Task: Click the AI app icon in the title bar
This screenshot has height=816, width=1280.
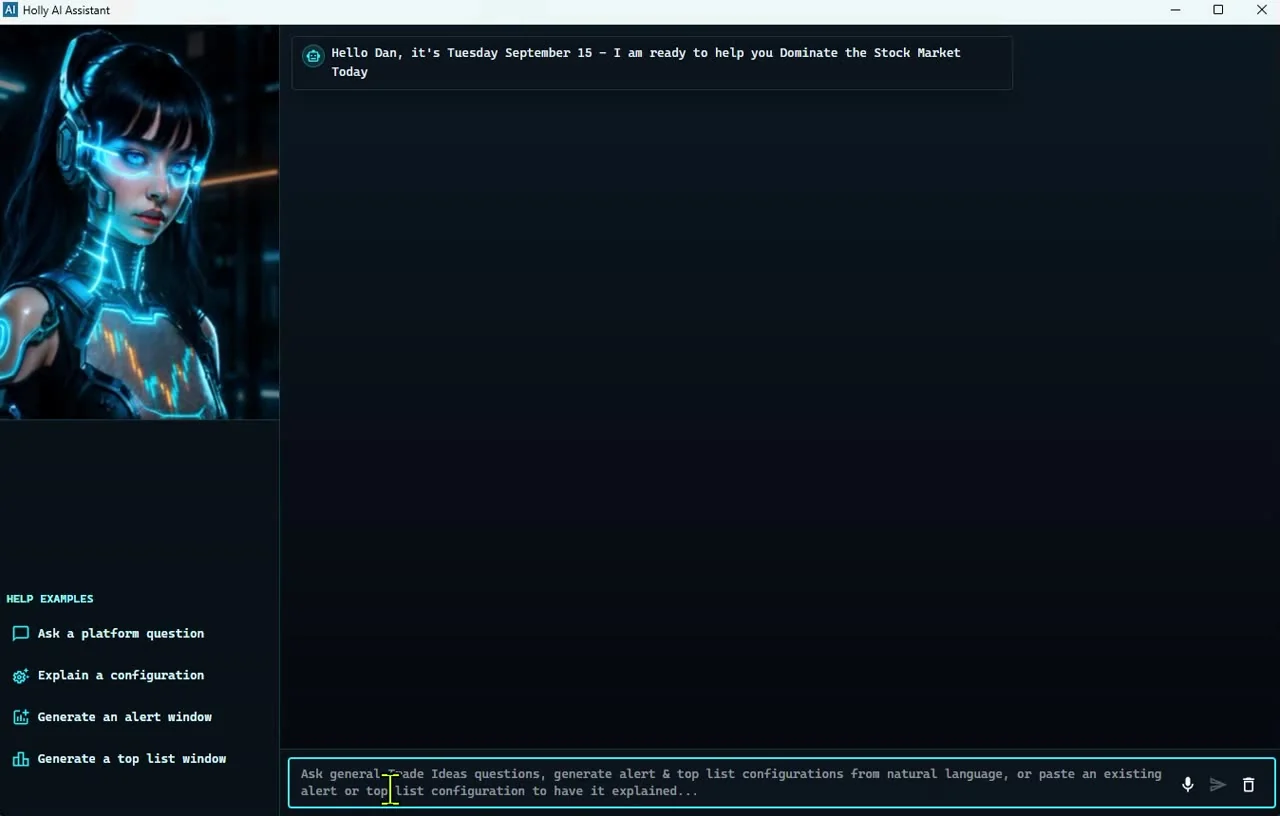Action: click(x=10, y=10)
